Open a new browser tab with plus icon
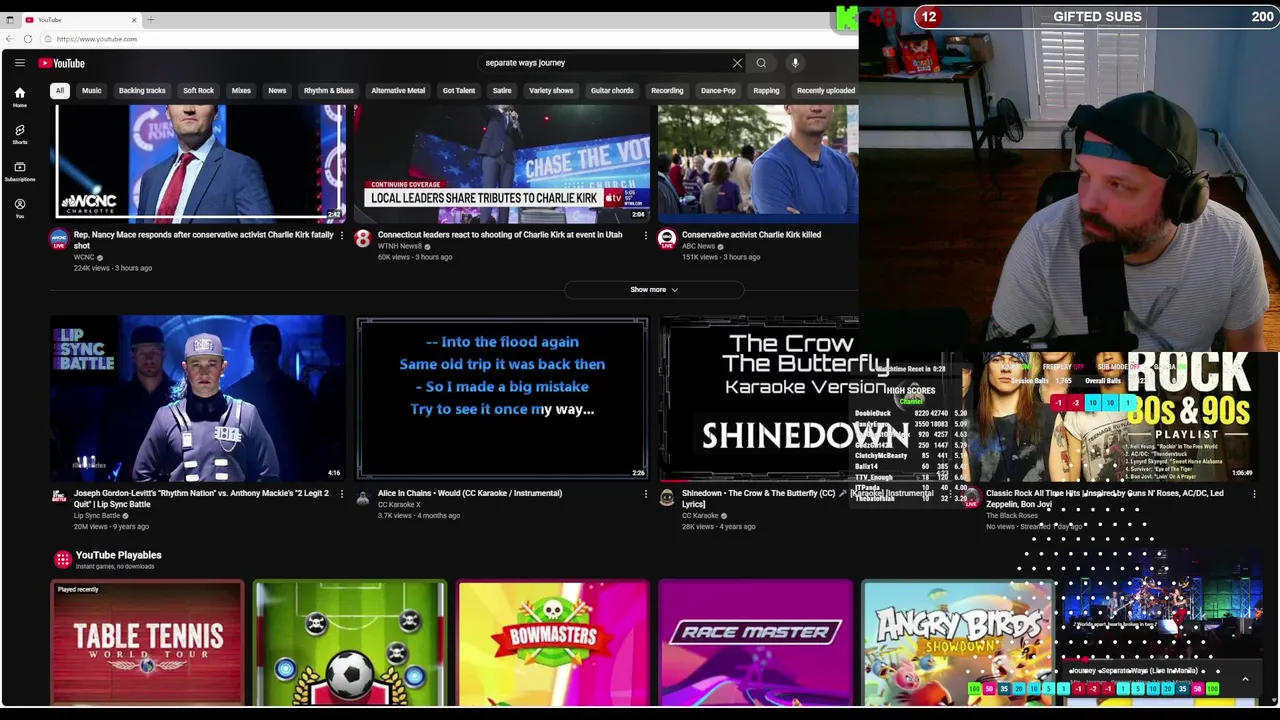This screenshot has height=720, width=1280. 151,20
